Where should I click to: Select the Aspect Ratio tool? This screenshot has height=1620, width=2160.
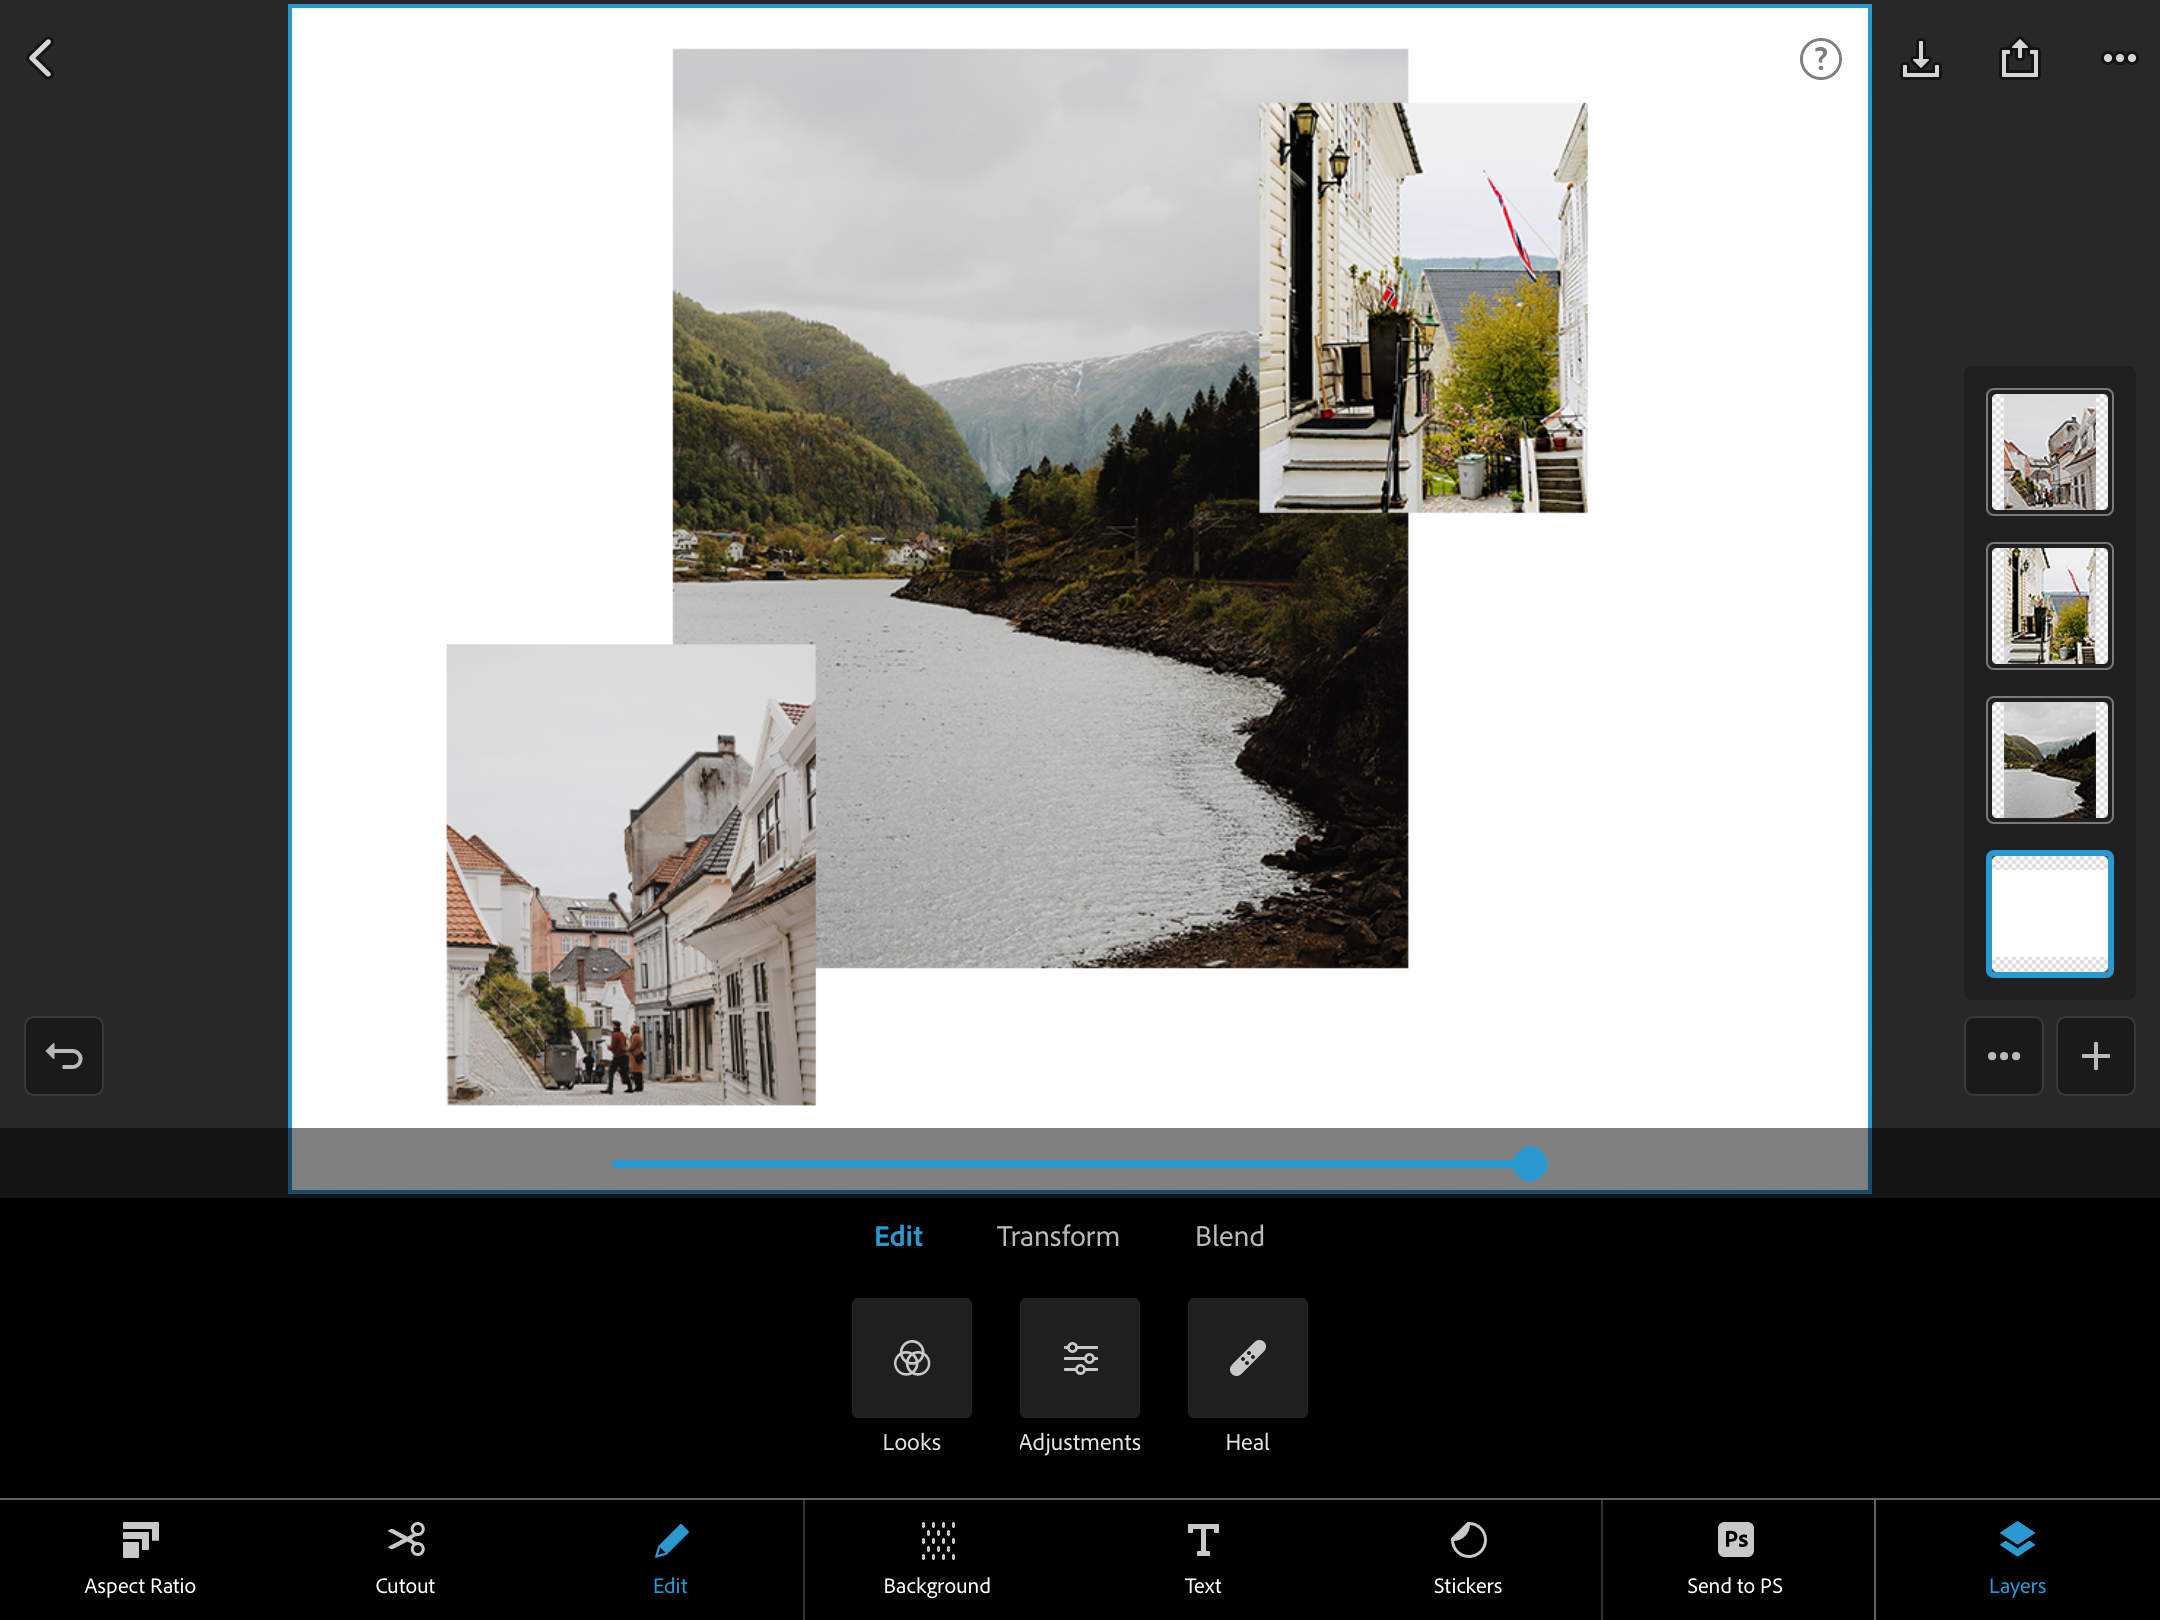(x=140, y=1558)
